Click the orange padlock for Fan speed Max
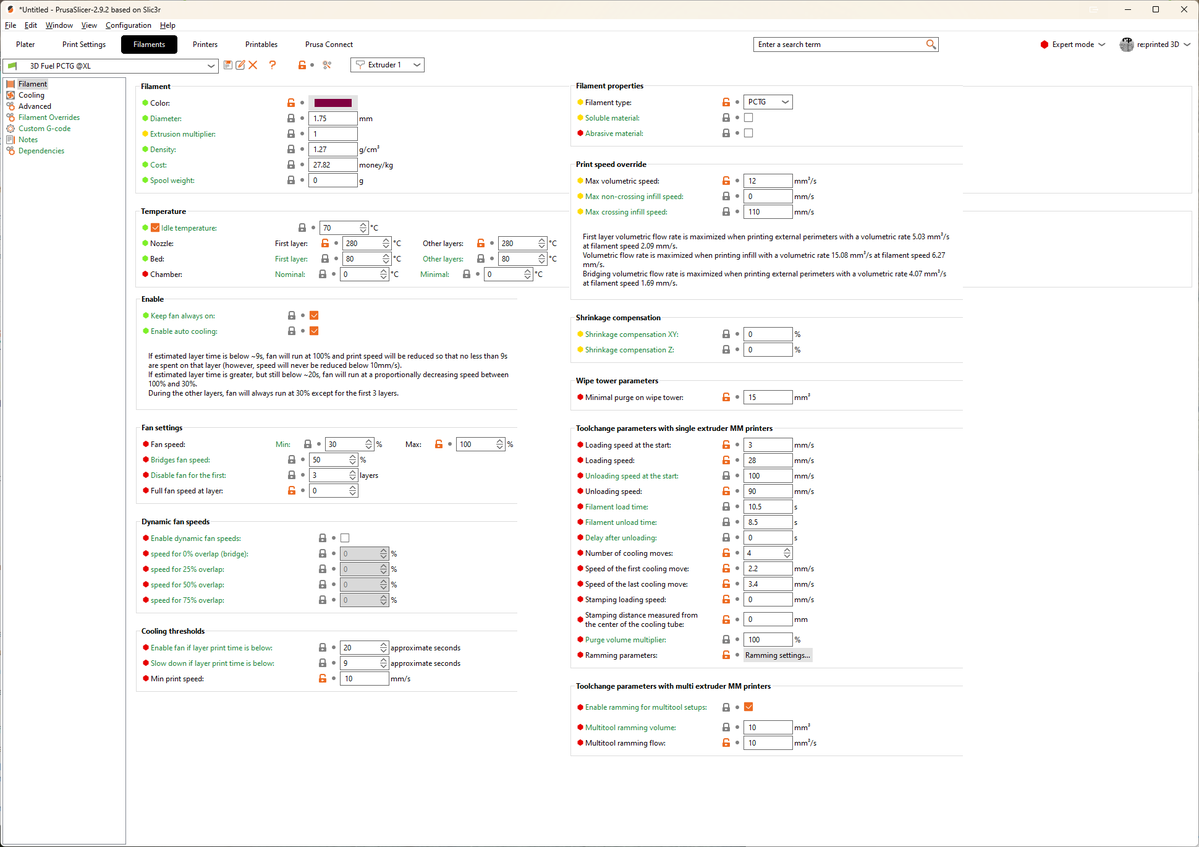 [439, 444]
